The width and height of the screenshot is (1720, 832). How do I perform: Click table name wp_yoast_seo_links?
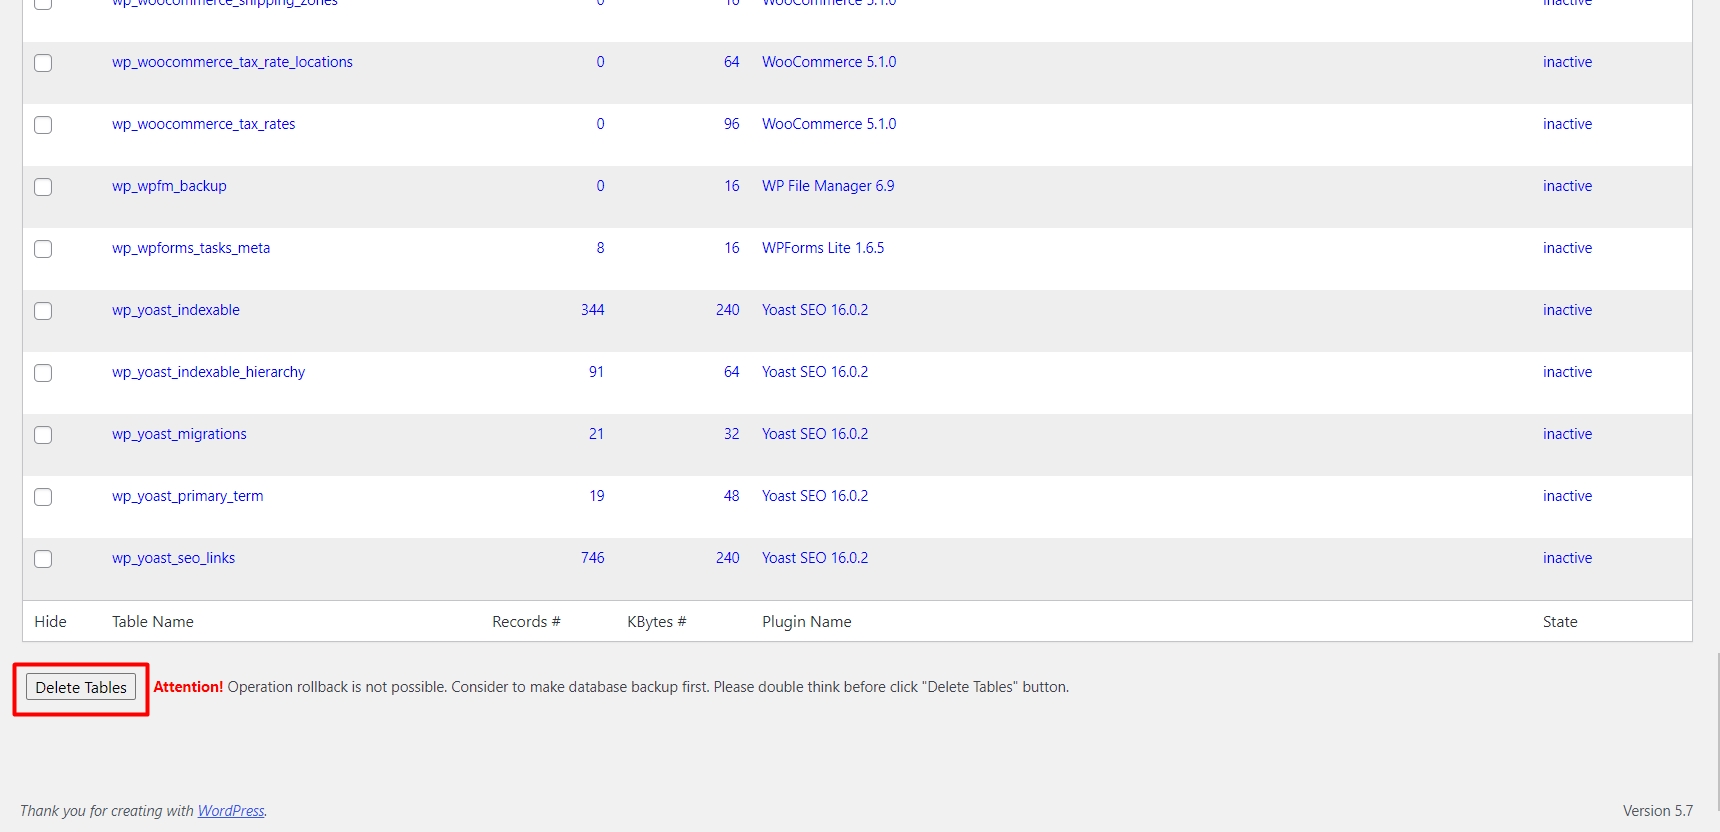174,558
